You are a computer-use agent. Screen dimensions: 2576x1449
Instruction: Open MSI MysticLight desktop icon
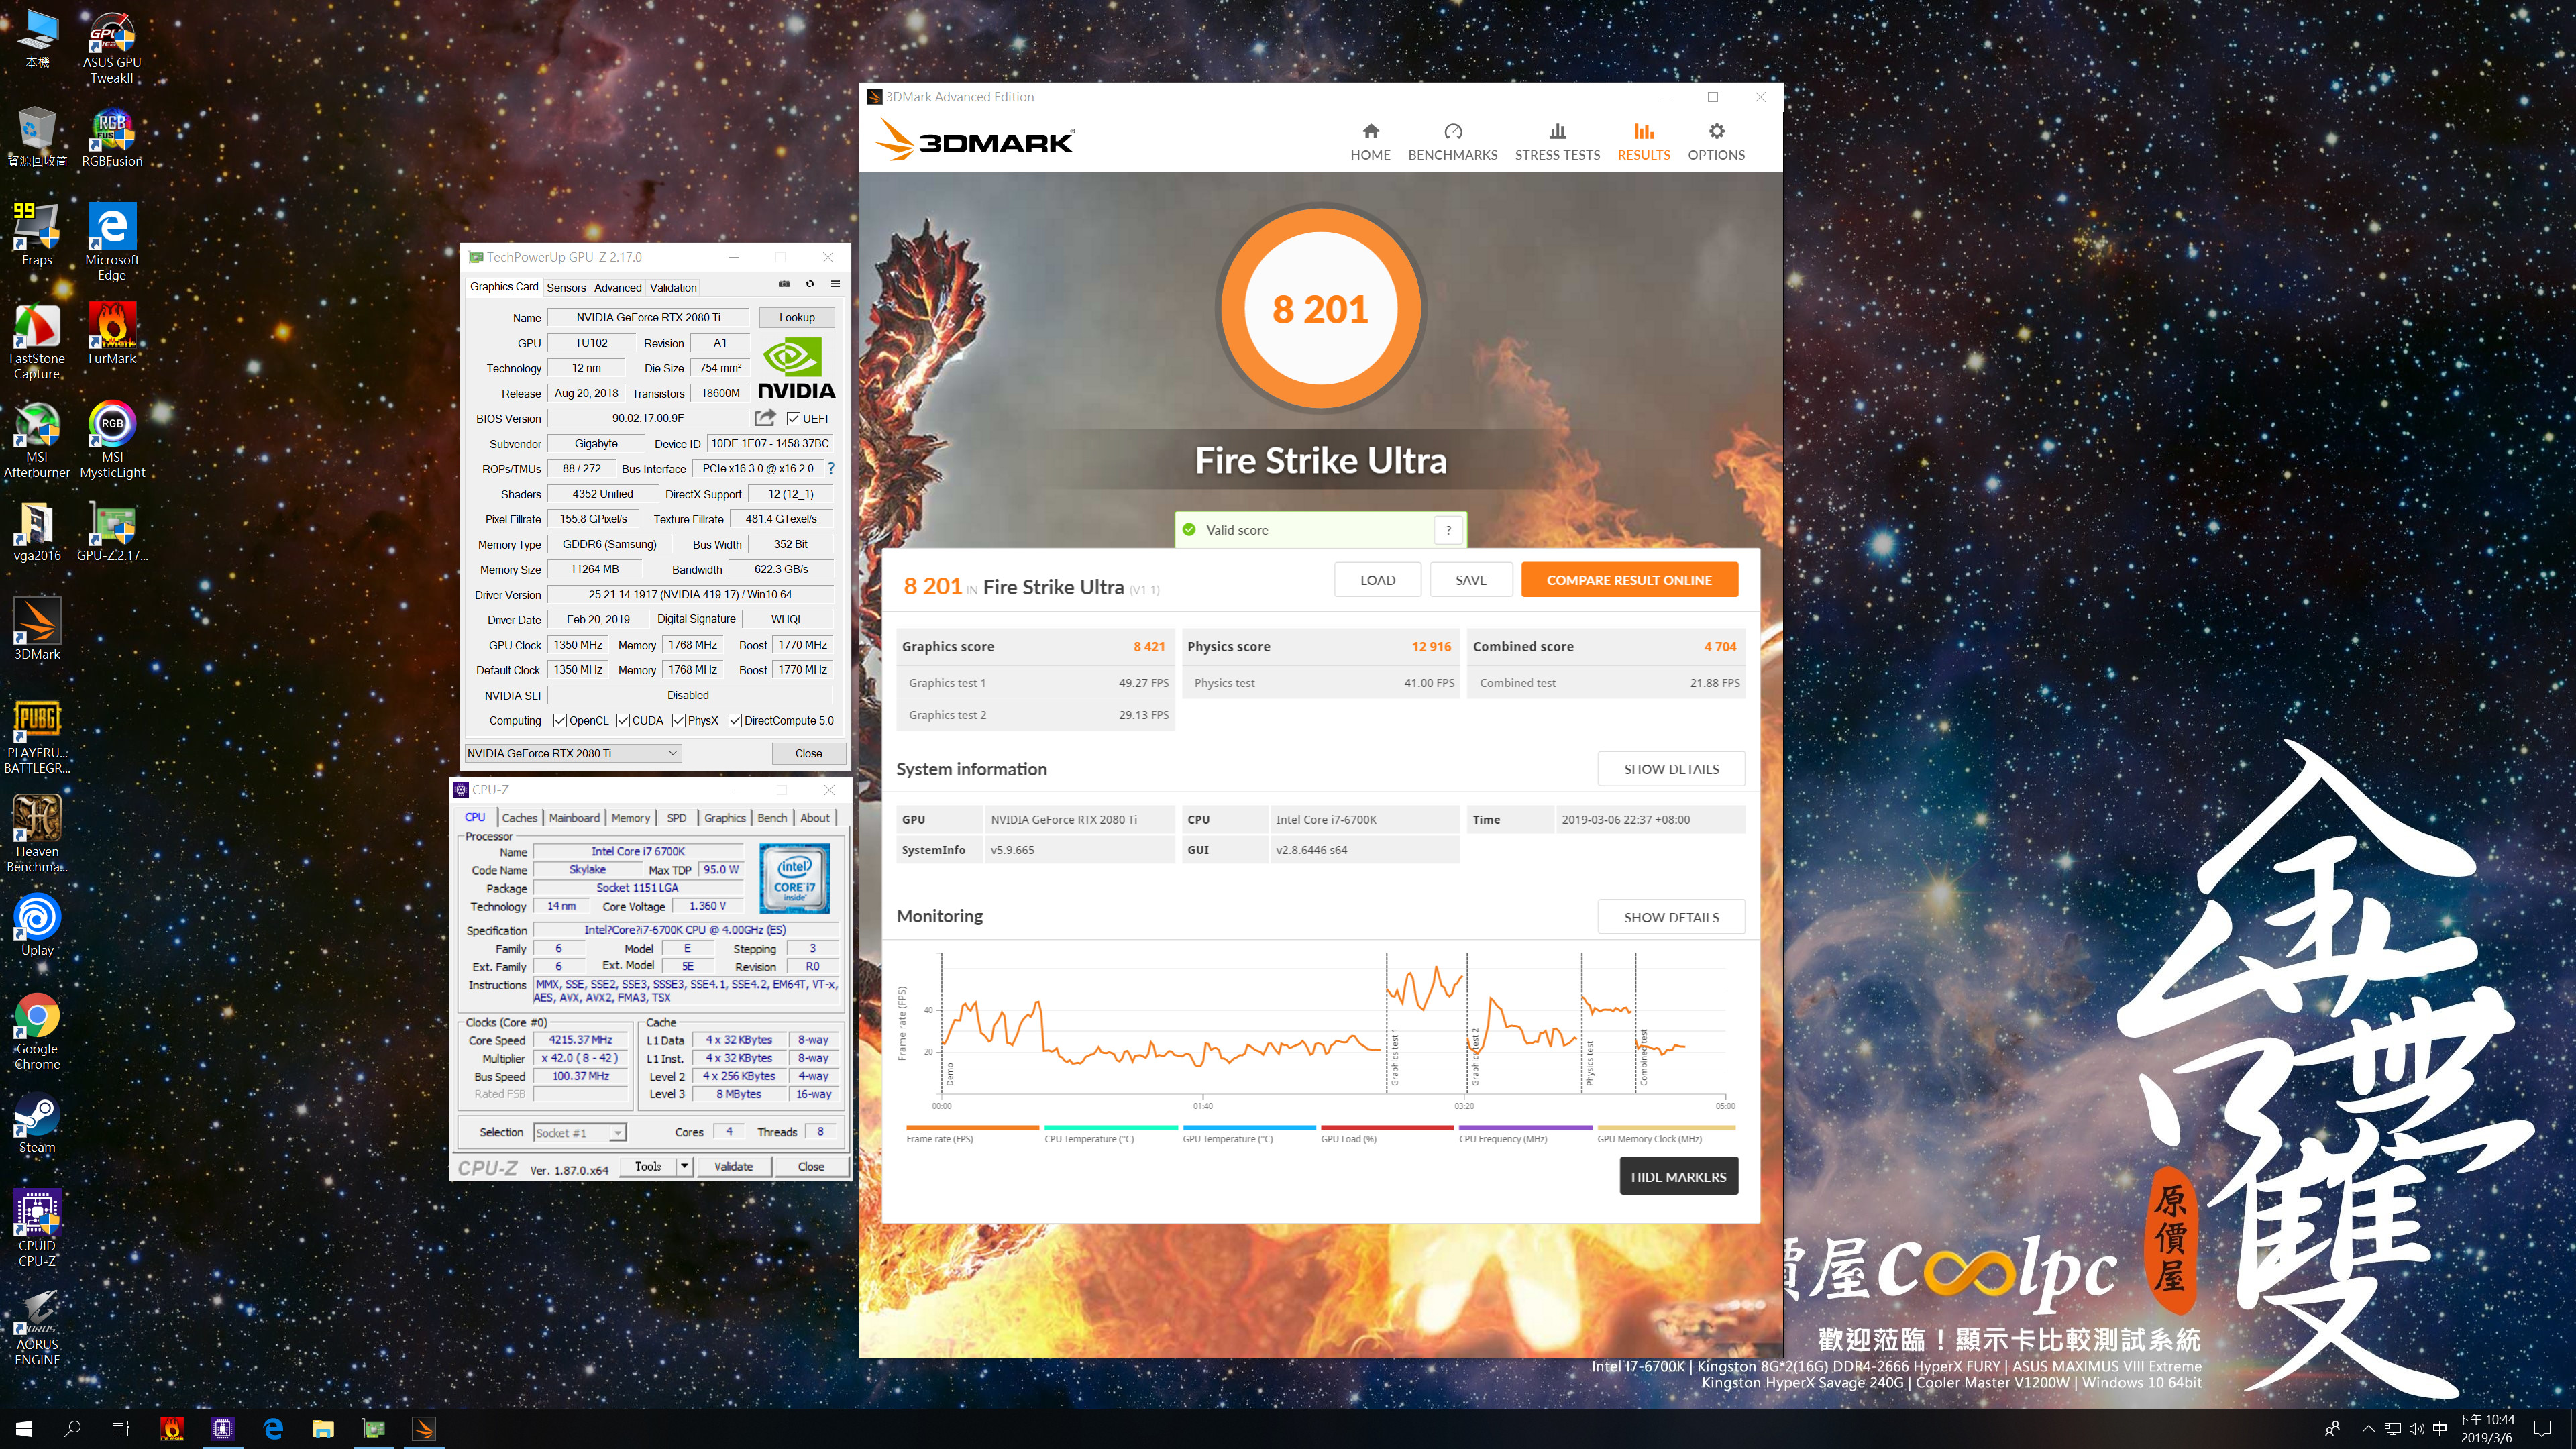(x=112, y=440)
